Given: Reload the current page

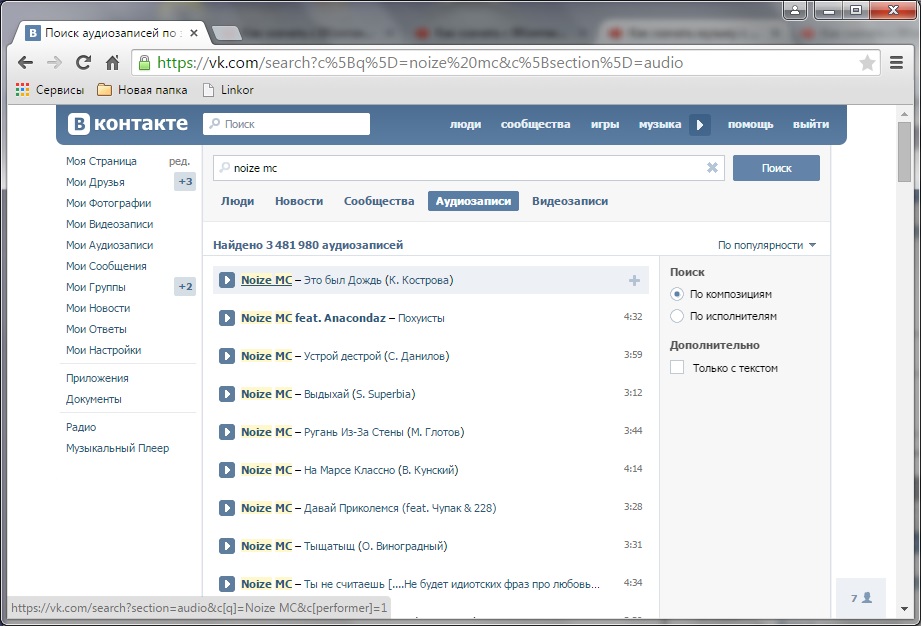Looking at the screenshot, I should pos(83,62).
